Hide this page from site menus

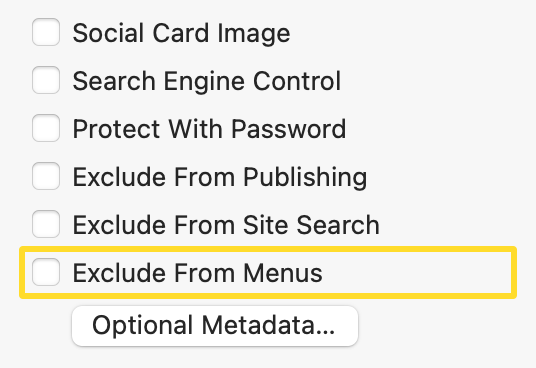click(46, 272)
